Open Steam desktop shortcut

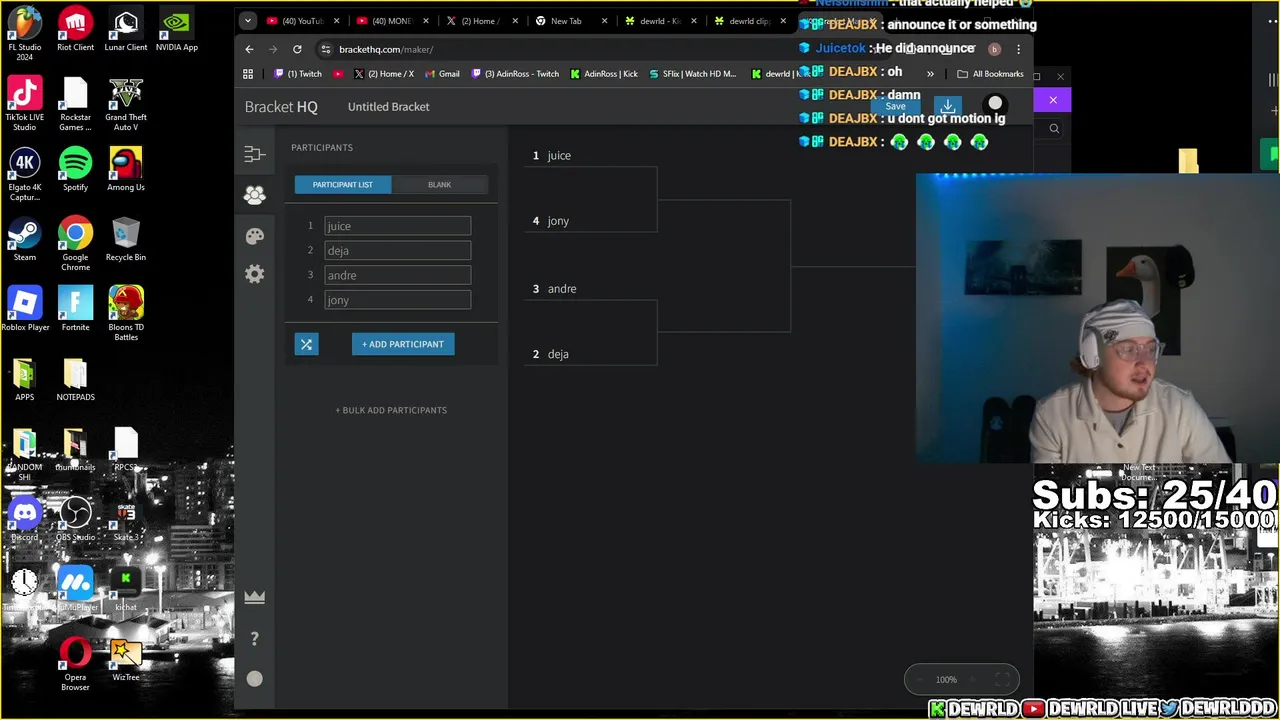pyautogui.click(x=25, y=239)
